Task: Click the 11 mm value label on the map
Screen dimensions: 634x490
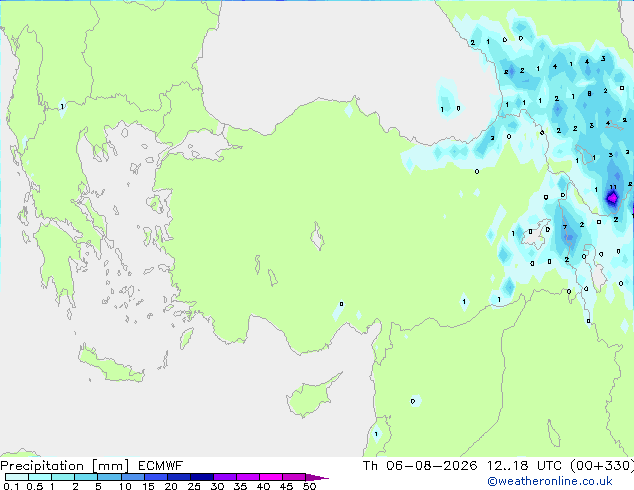Action: 613,187
